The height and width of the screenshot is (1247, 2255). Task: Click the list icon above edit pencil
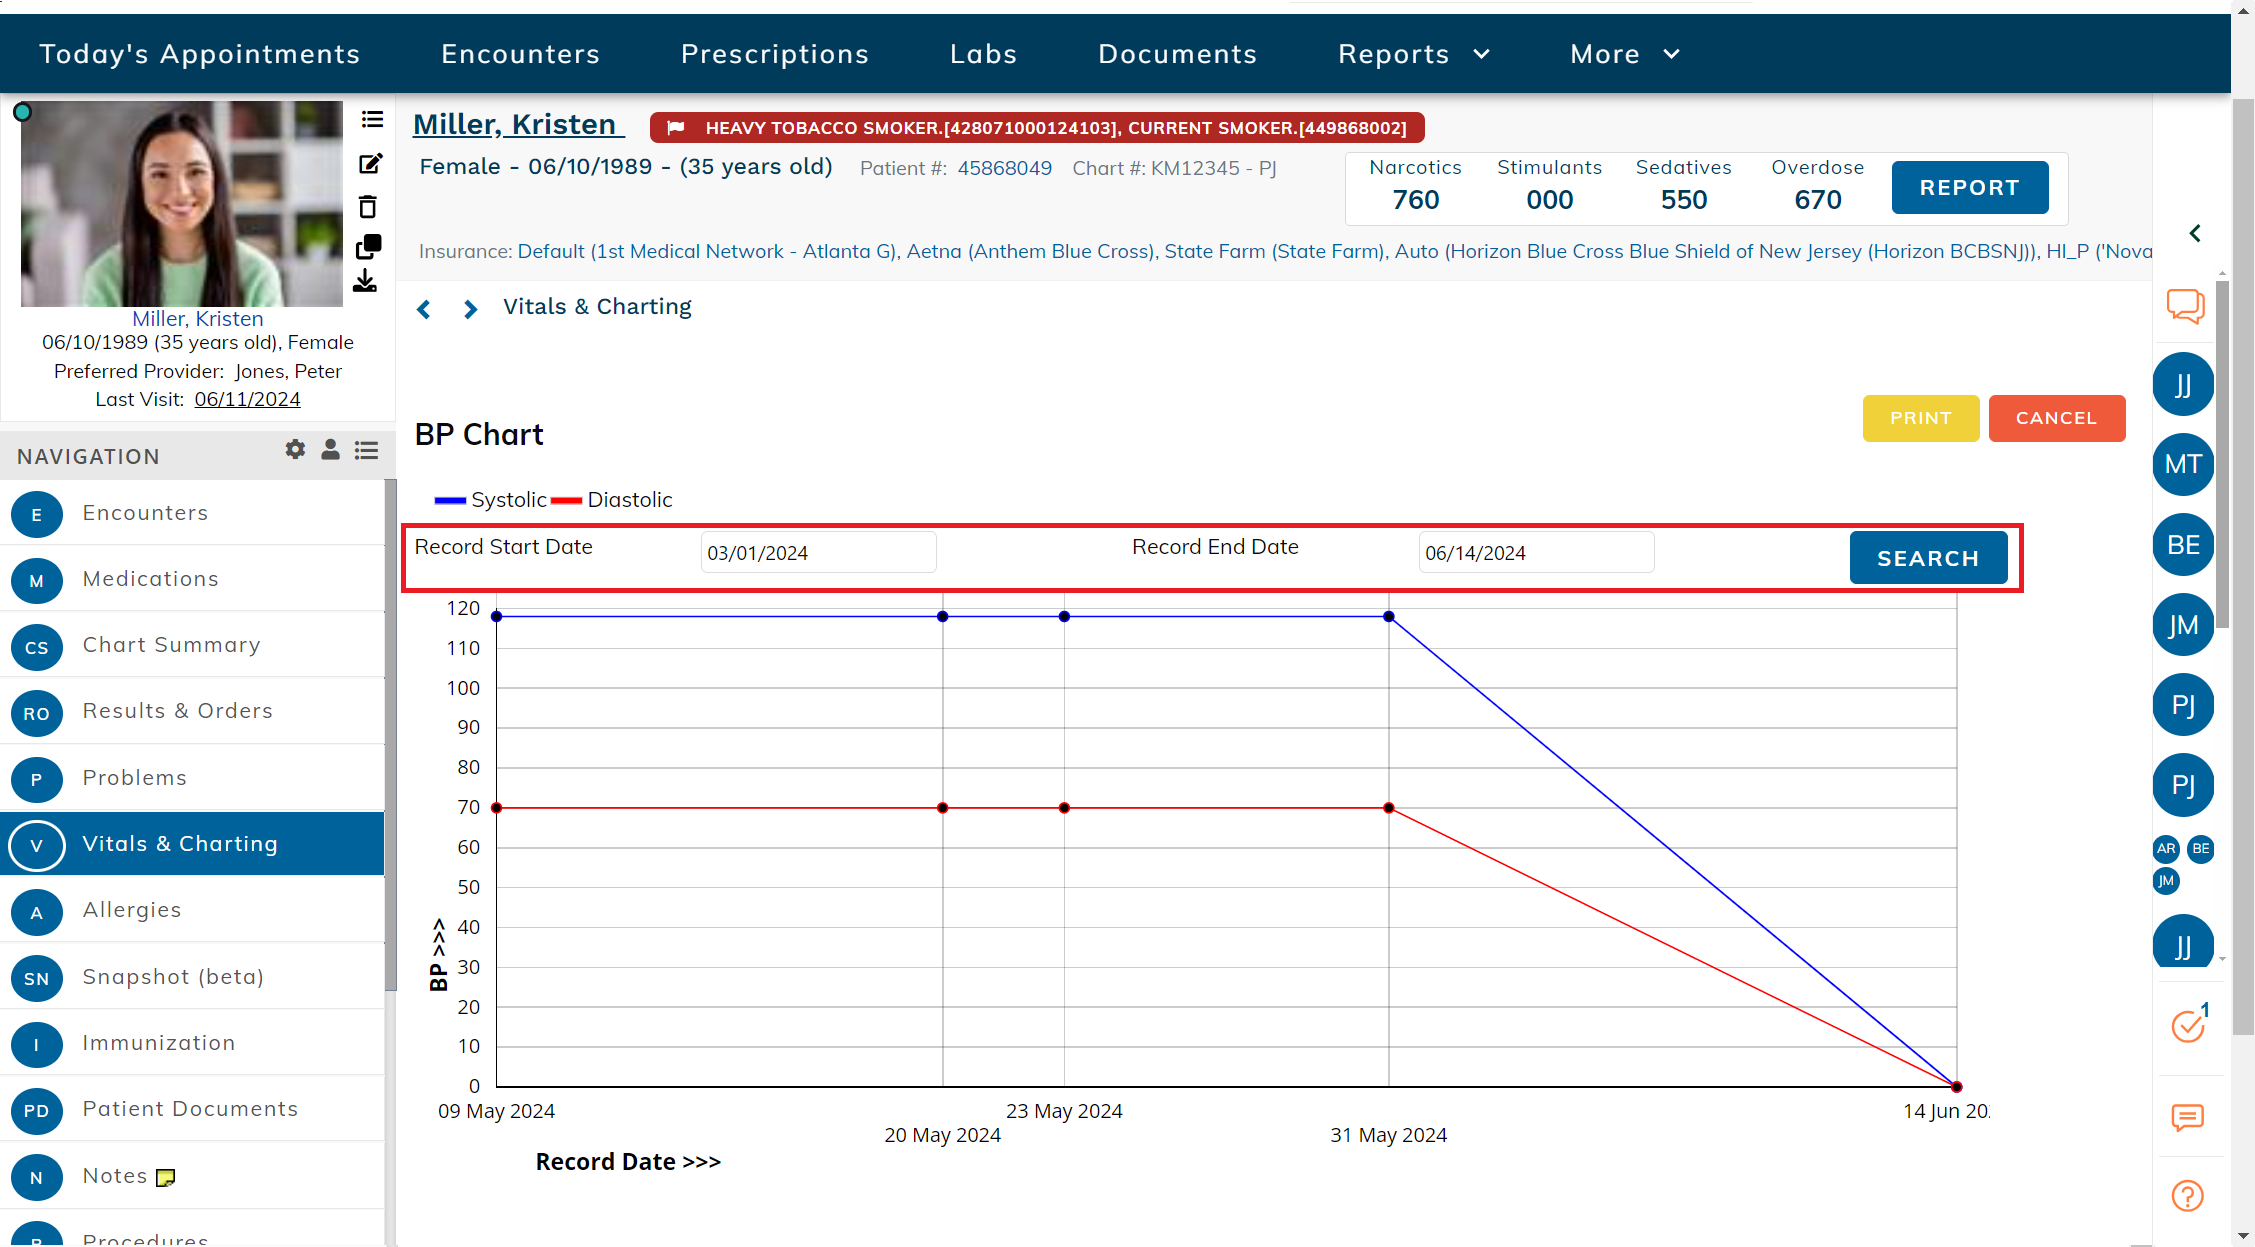click(x=372, y=120)
